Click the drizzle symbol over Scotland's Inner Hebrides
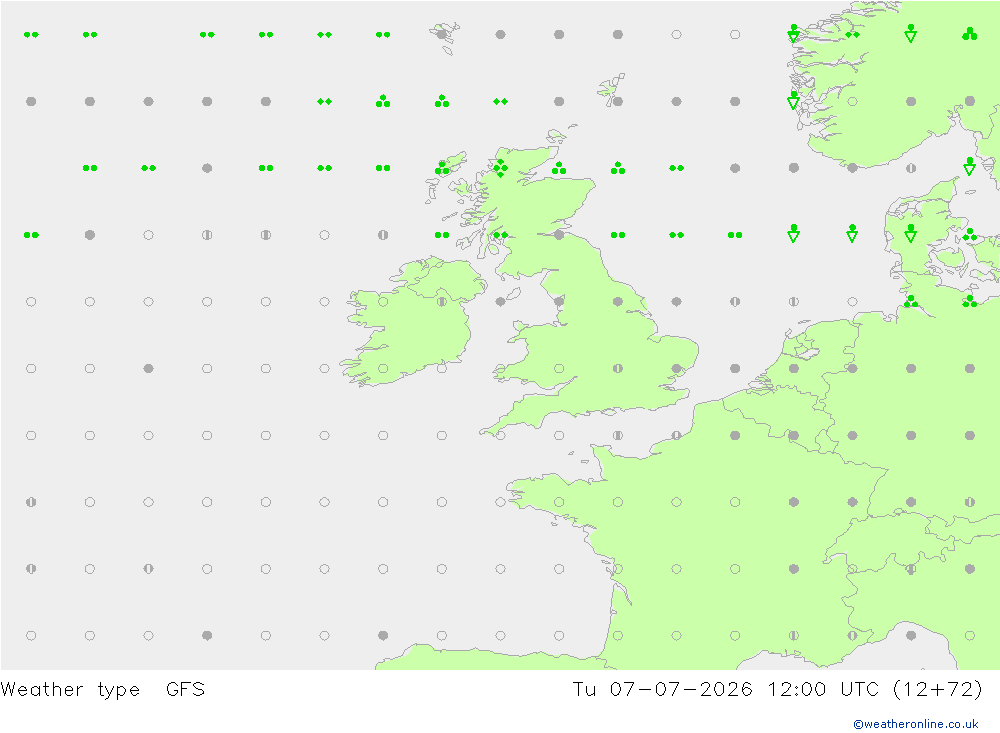The width and height of the screenshot is (1000, 733). pos(501,235)
